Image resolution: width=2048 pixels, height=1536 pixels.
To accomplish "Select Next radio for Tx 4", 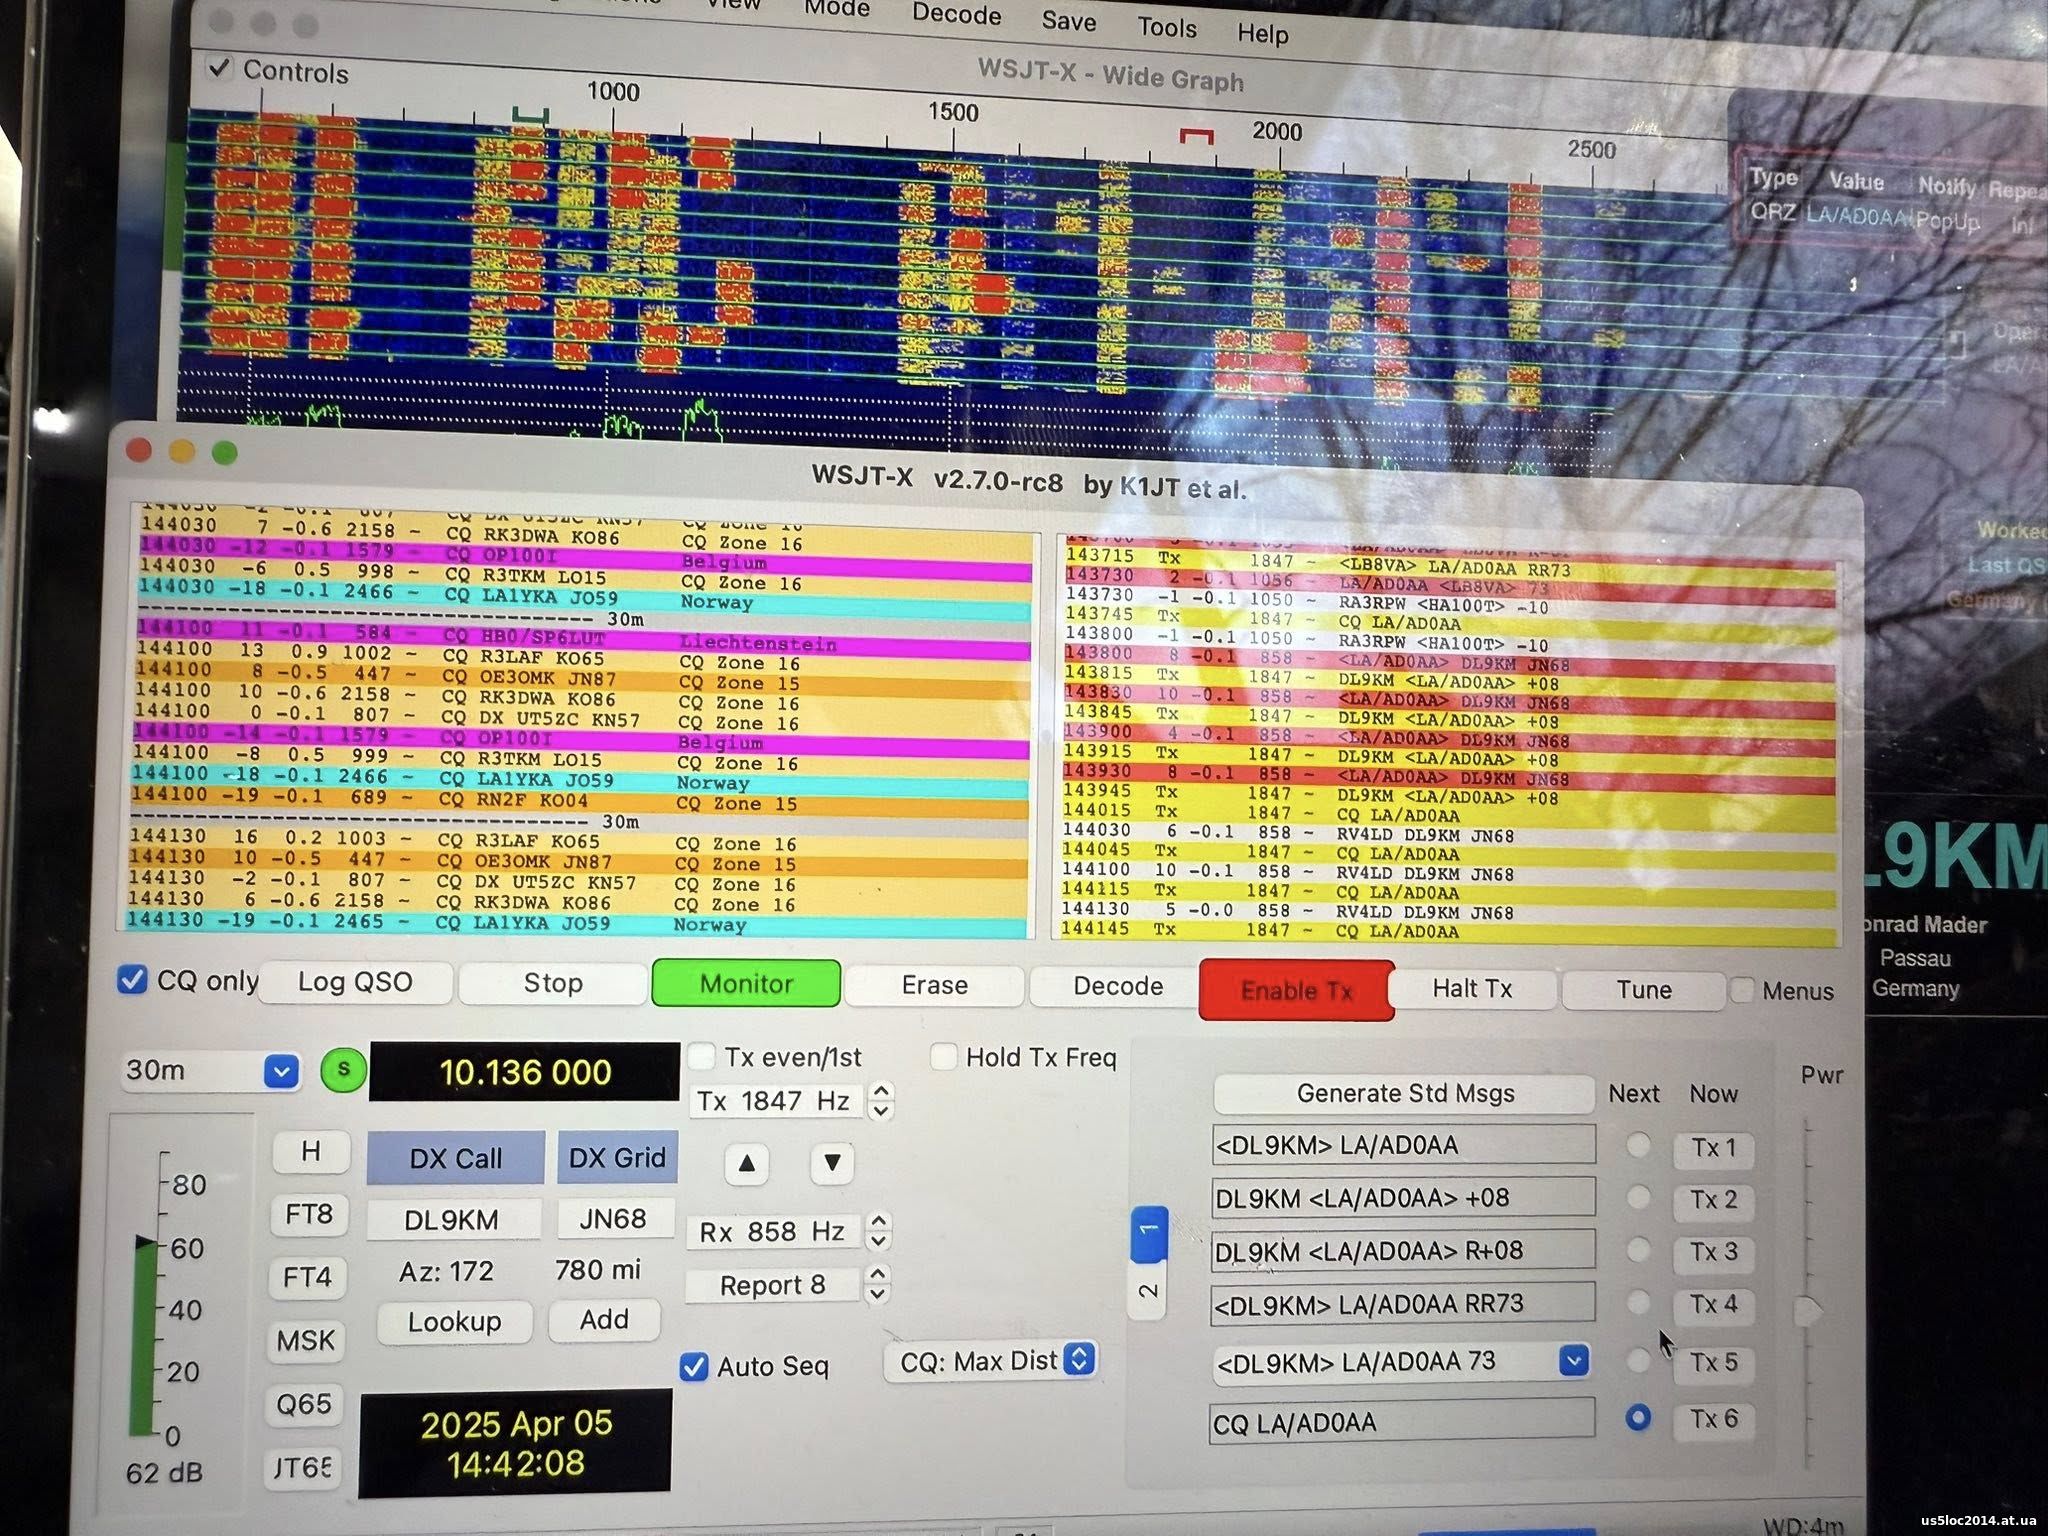I will tap(1638, 1303).
